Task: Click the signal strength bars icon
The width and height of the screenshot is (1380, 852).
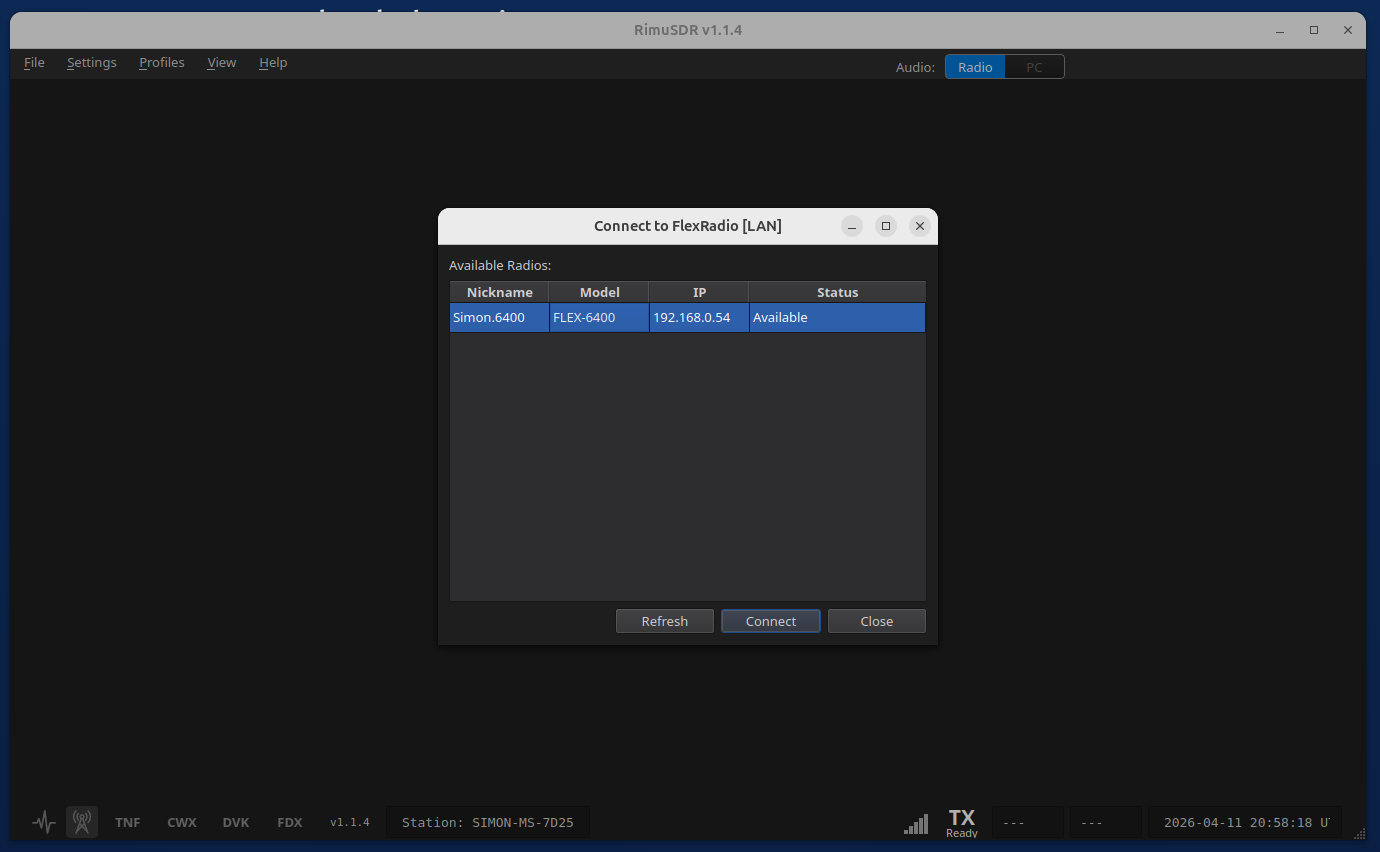Action: coord(915,824)
